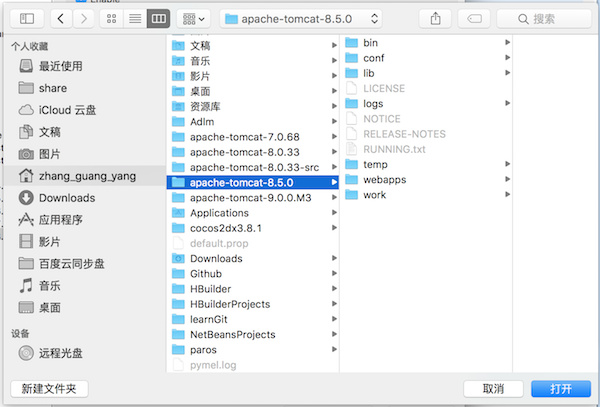600x407 pixels.
Task: Select the cocos2dx3.8.1 folder
Action: click(x=253, y=228)
